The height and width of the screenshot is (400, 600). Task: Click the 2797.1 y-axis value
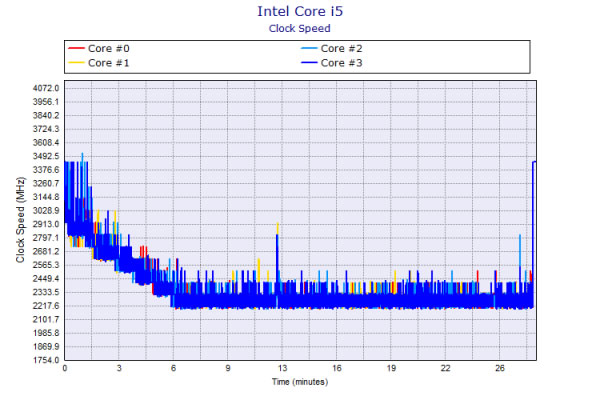click(46, 238)
